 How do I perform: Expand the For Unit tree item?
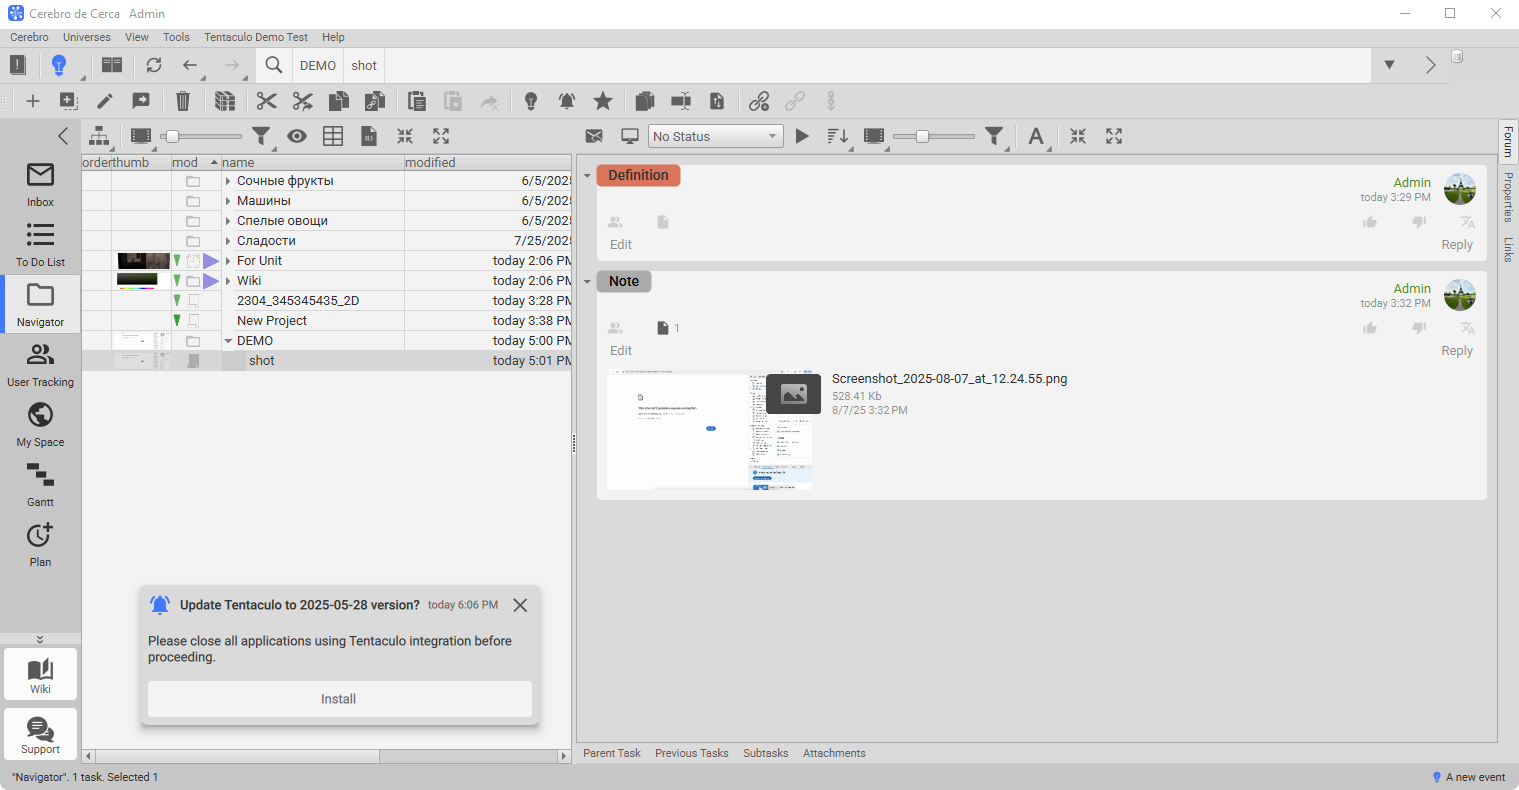[228, 261]
